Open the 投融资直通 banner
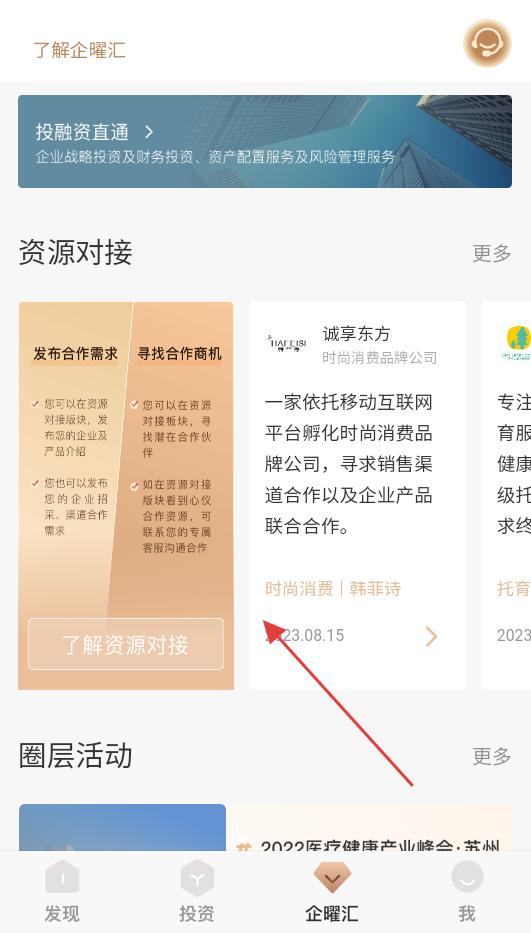 tap(265, 142)
